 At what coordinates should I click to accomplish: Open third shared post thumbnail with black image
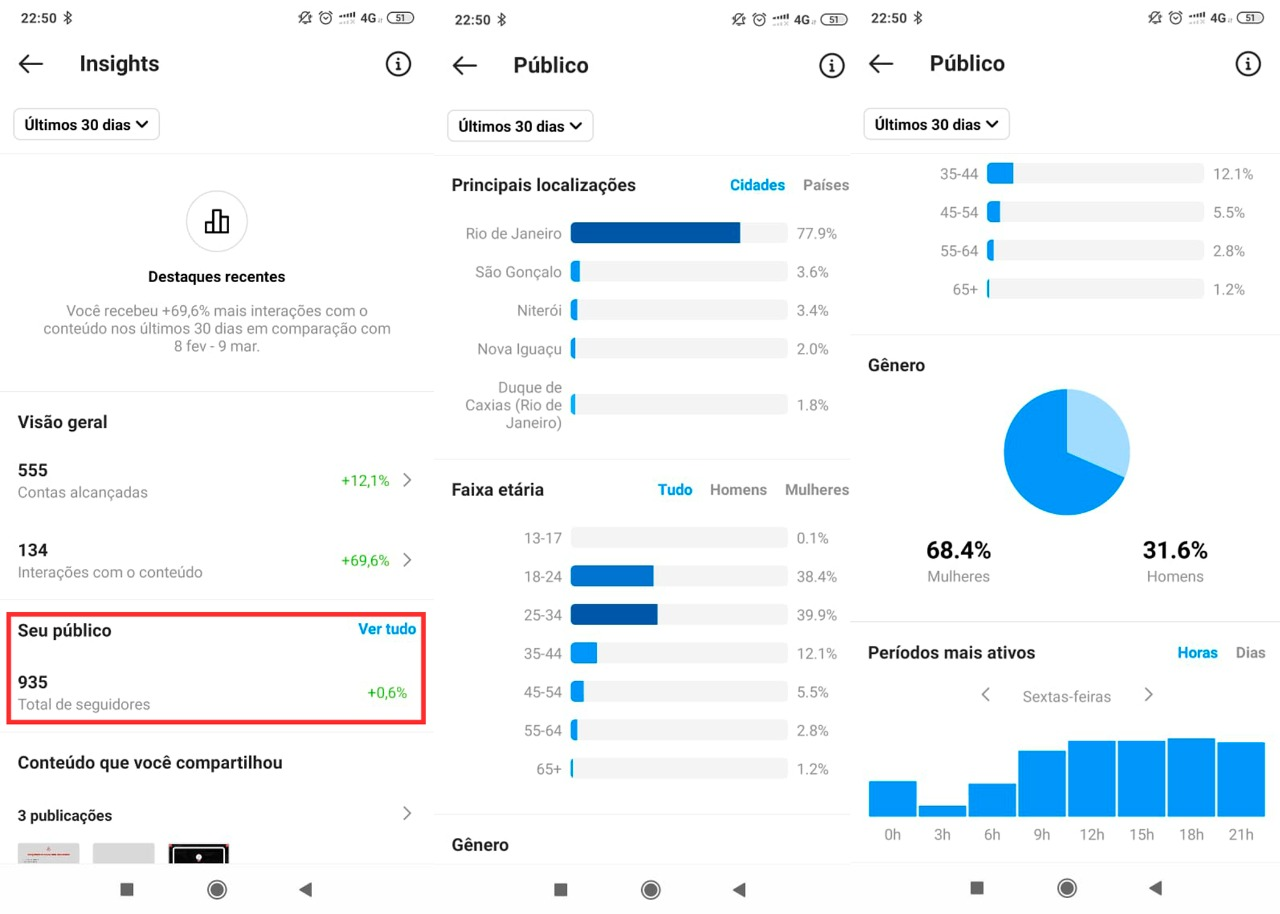point(198,853)
